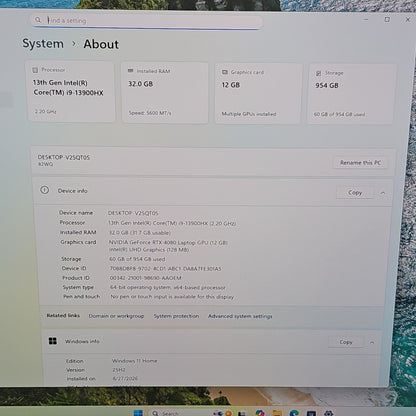
Task: Click the Find a setting search box
Action: (x=147, y=21)
